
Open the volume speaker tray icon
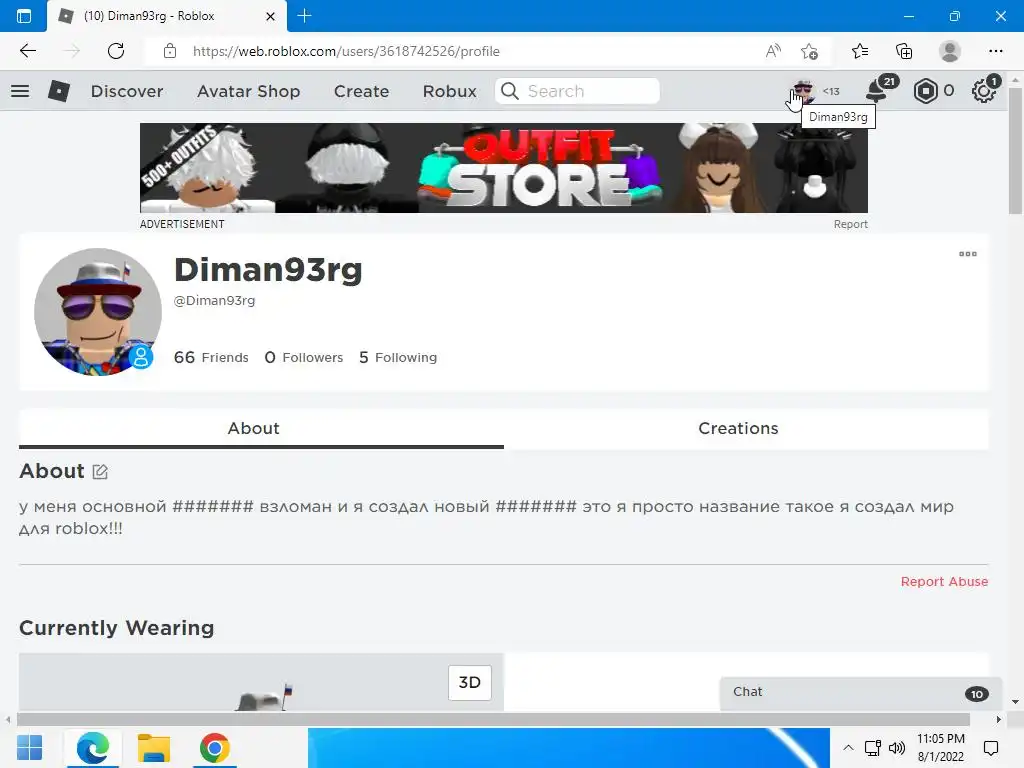click(x=897, y=748)
